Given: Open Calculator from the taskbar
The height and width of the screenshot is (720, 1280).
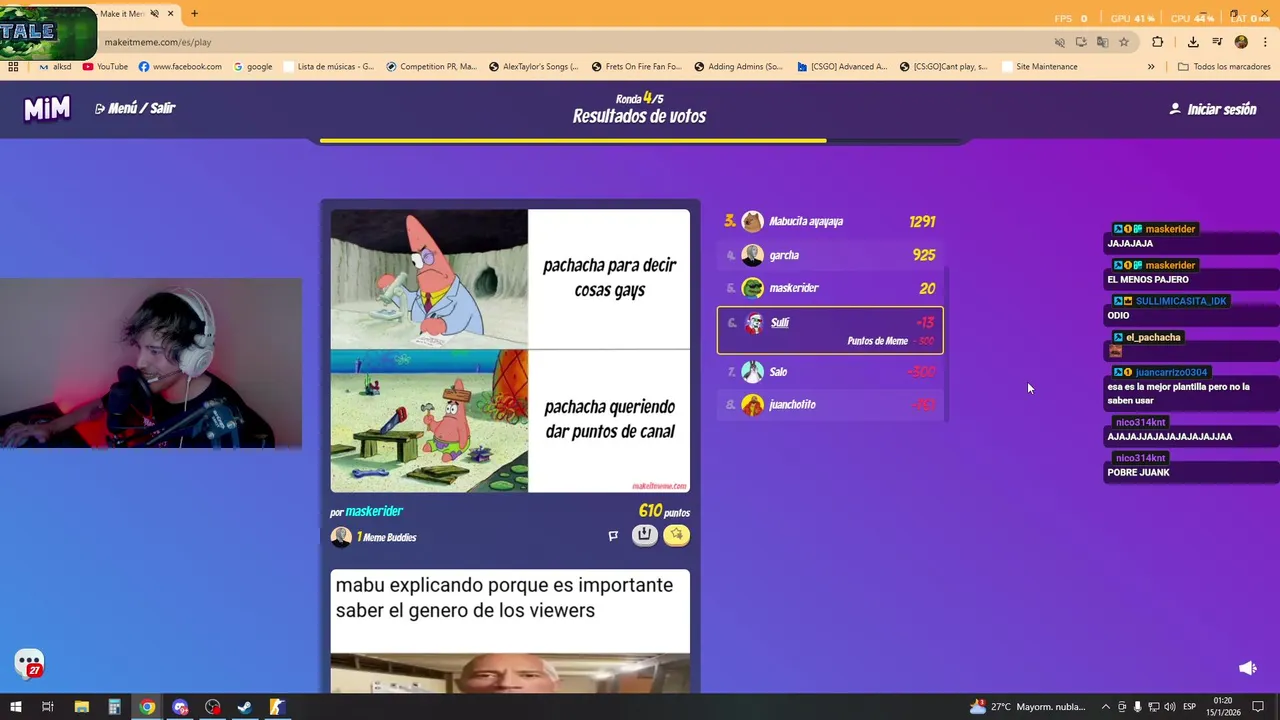Looking at the screenshot, I should [x=114, y=707].
